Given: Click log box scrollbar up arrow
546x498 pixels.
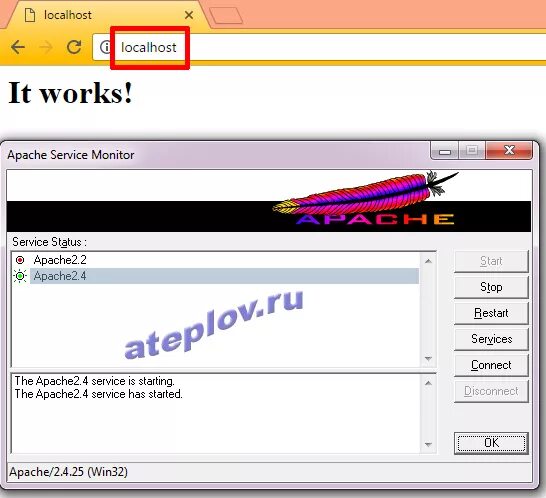Looking at the screenshot, I should point(428,383).
